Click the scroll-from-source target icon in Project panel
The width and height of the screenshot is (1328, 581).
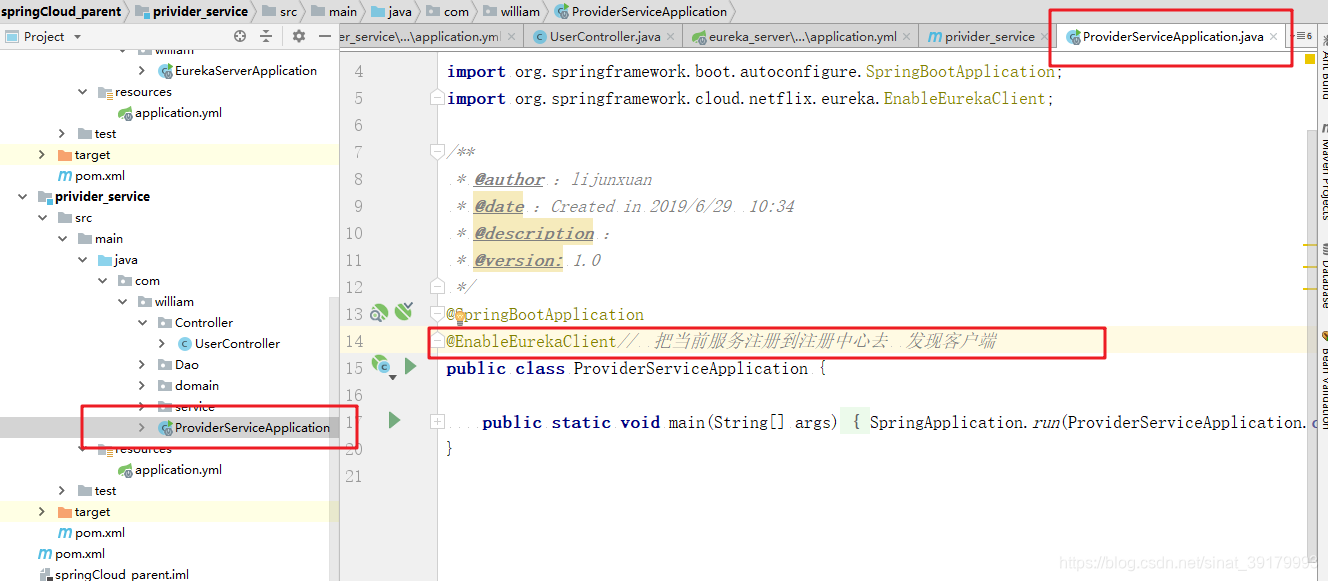click(x=240, y=36)
